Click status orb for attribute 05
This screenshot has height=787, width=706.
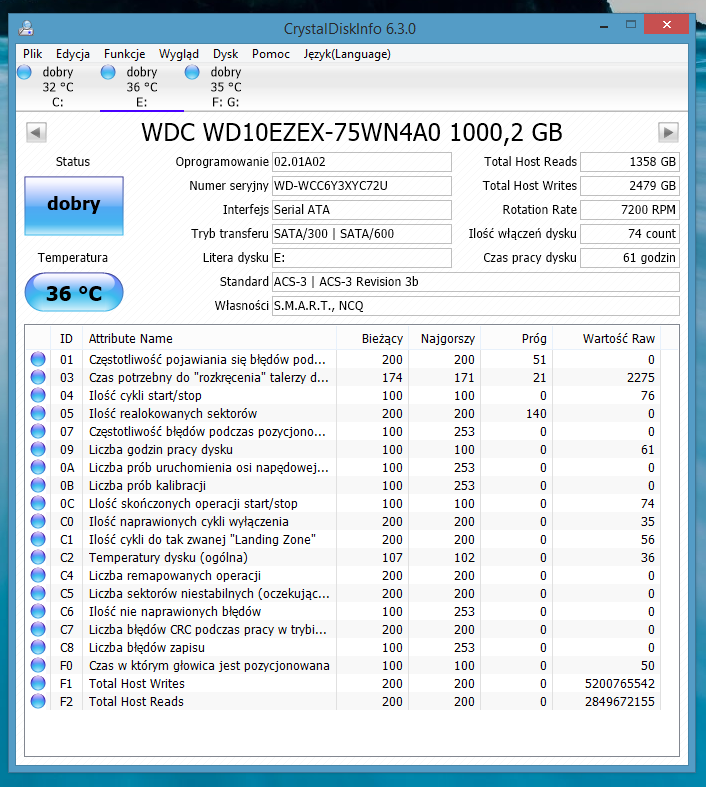tap(38, 414)
